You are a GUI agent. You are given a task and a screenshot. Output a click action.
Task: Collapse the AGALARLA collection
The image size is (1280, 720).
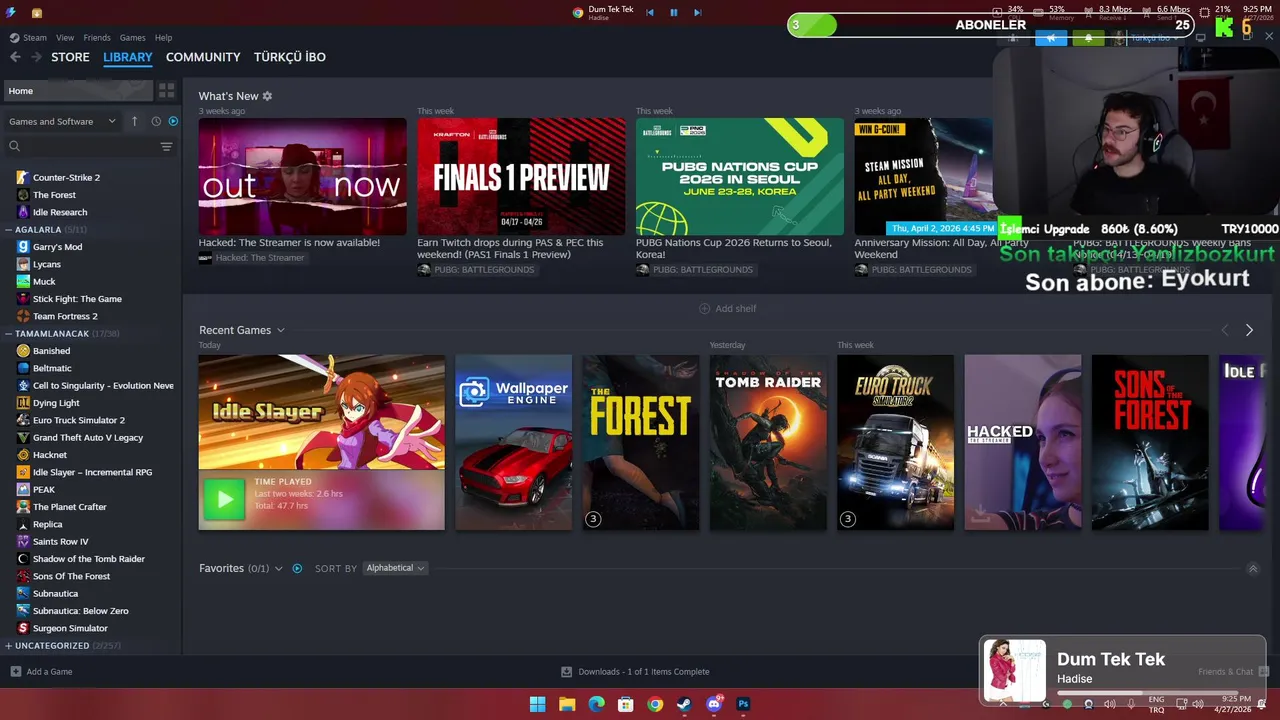[8, 229]
